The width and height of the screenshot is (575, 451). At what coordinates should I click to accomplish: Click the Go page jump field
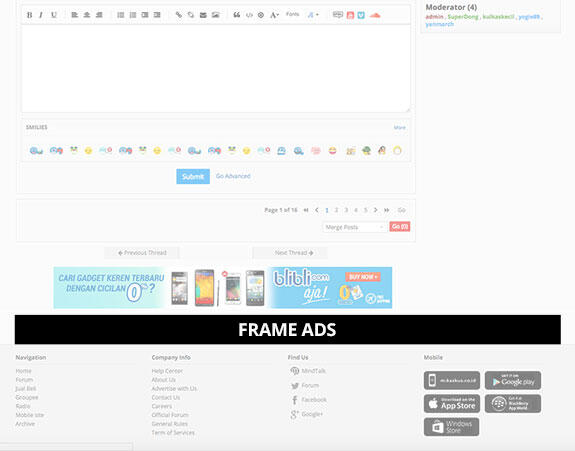point(402,210)
